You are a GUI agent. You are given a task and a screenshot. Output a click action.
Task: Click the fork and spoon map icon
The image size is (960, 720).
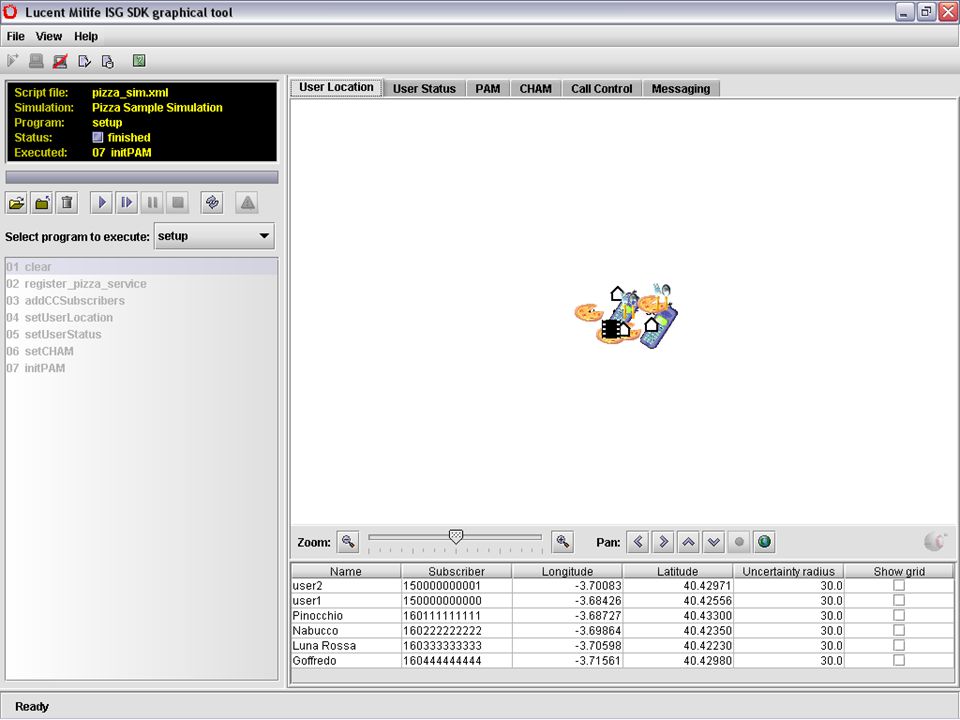tap(662, 290)
